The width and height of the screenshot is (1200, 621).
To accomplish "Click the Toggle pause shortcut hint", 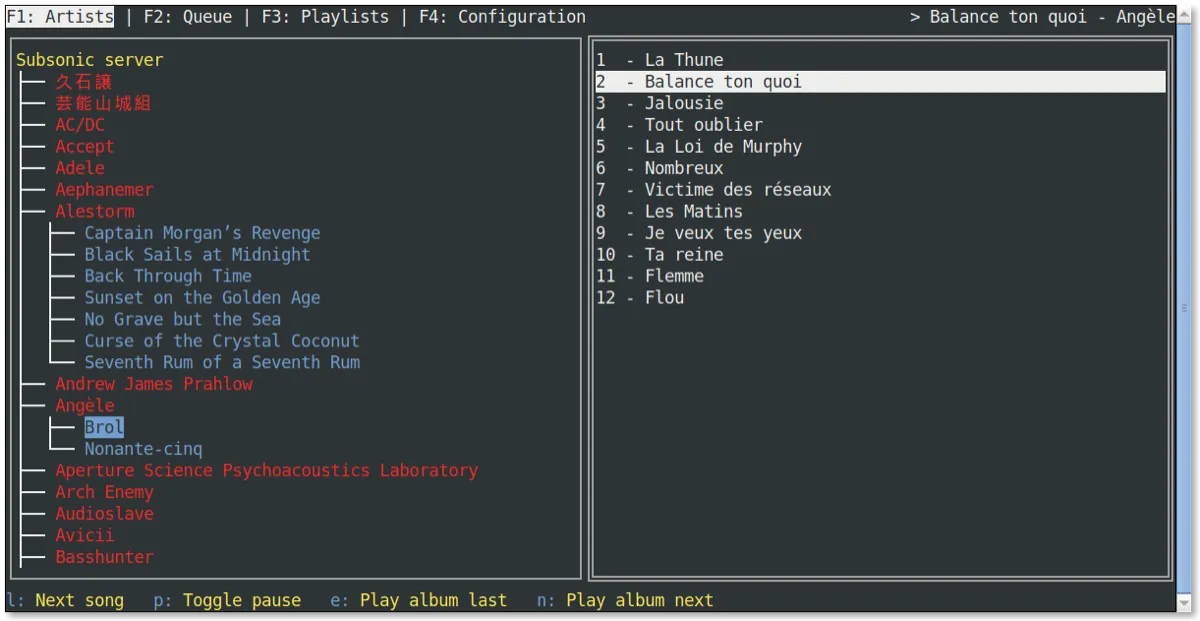I will (x=241, y=600).
